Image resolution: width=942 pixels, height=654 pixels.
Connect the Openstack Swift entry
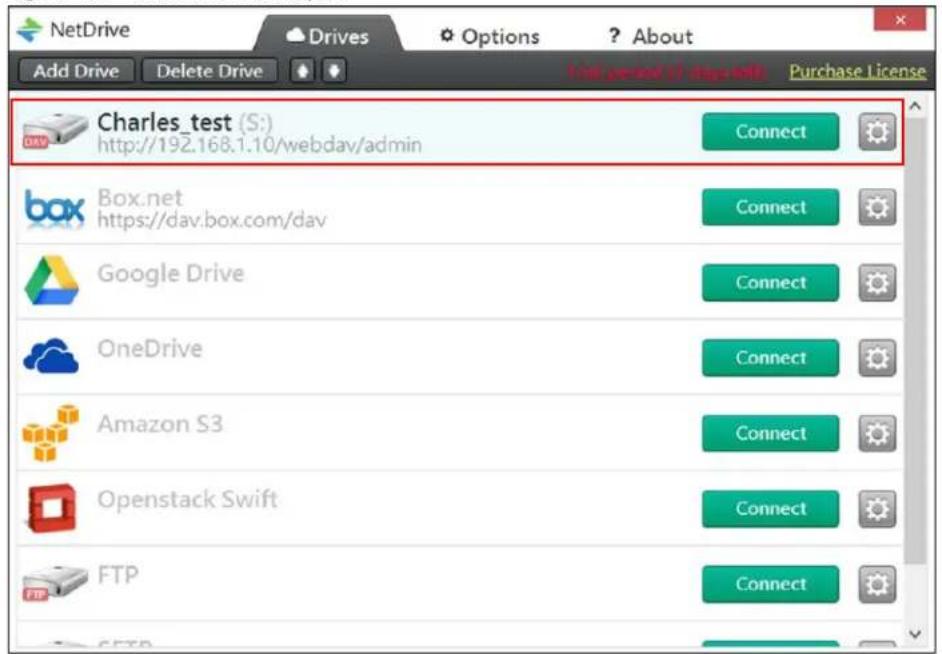[x=770, y=509]
